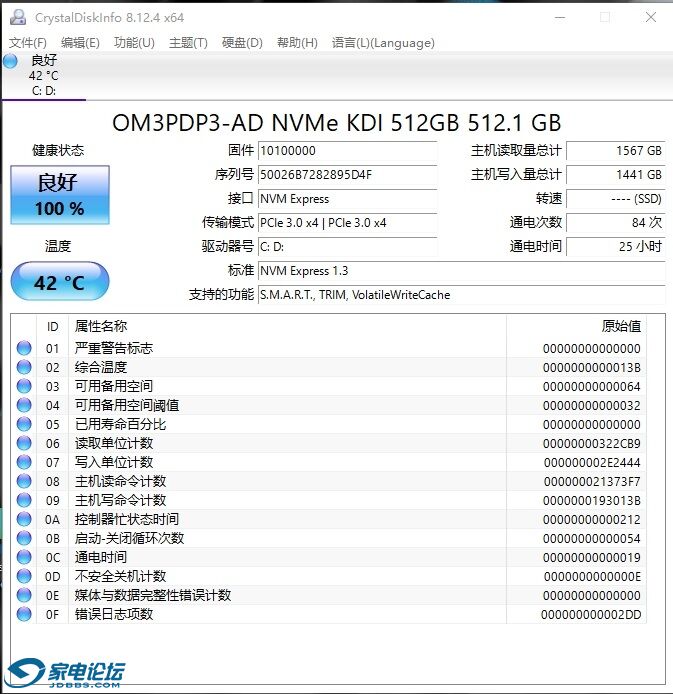Click status orb for 0E 媒体与数据完整性错误计数
The image size is (673, 694).
click(24, 596)
